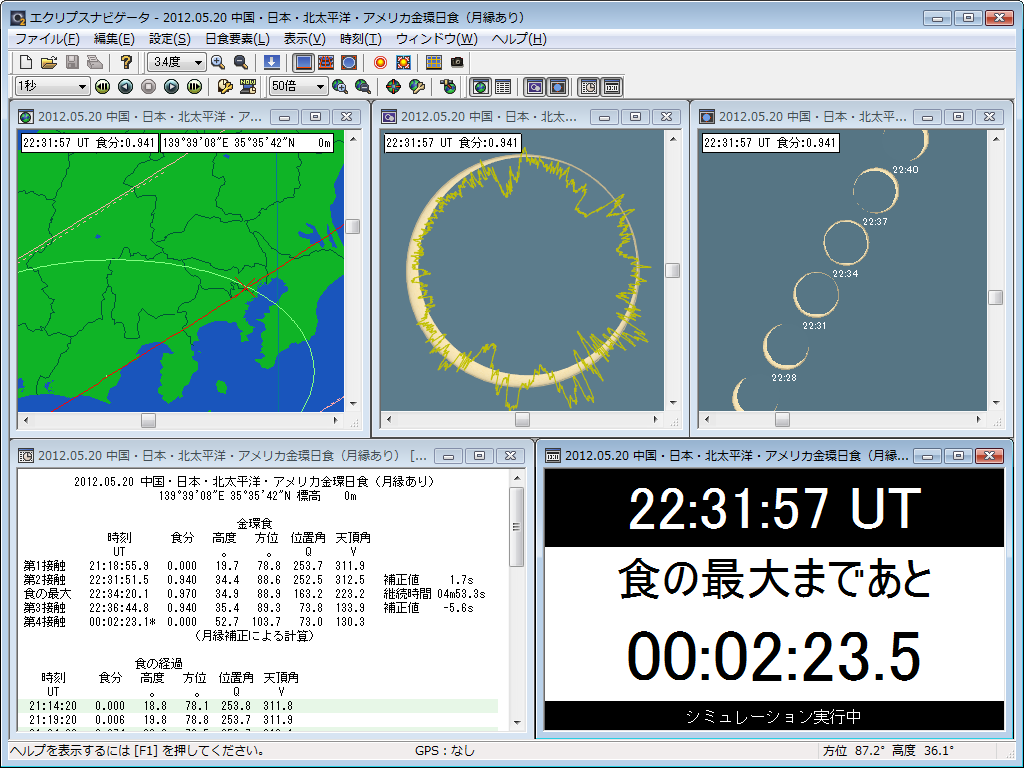
Task: Click the NOW current time icon
Action: point(247,87)
